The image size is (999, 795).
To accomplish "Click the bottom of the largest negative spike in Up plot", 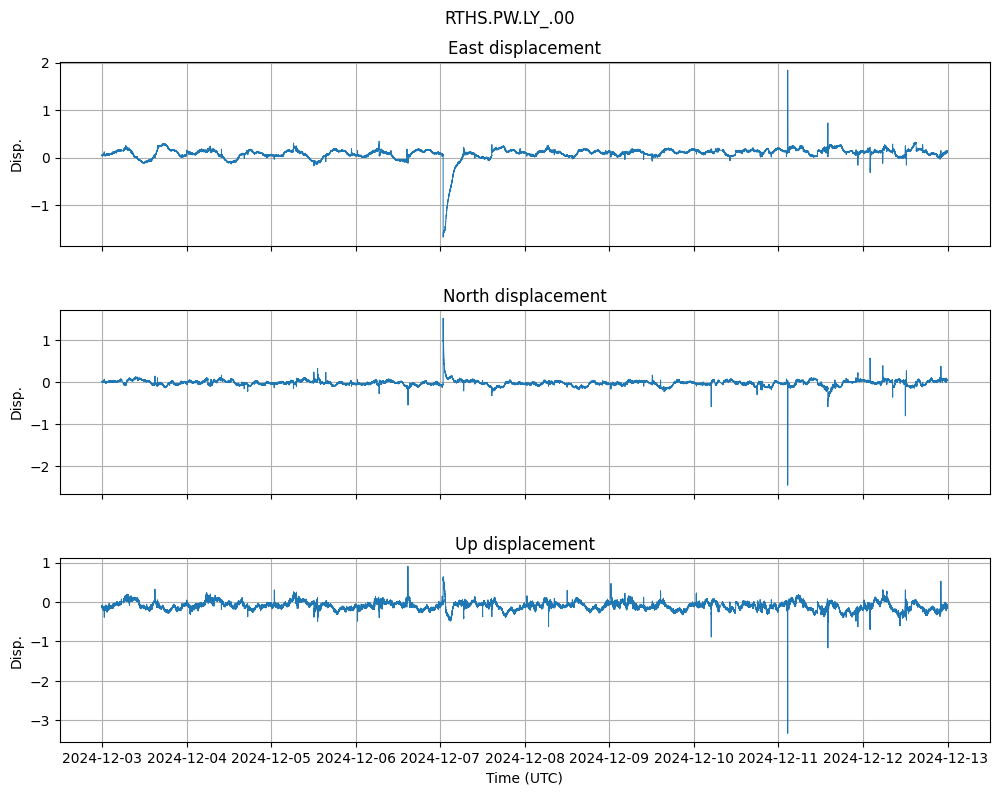I will pos(787,732).
